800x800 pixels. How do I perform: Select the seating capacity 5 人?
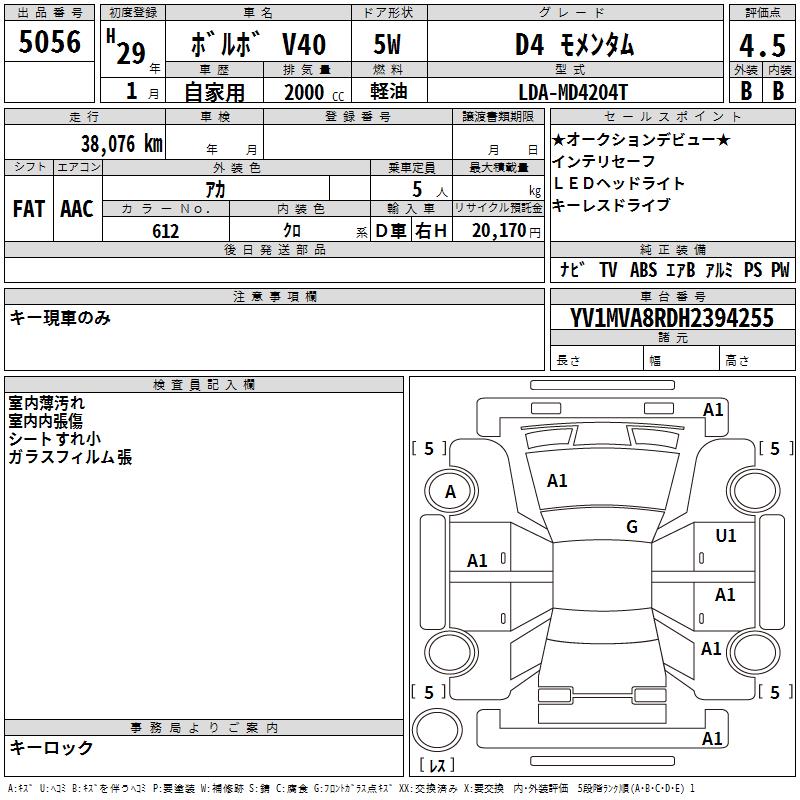(x=430, y=190)
